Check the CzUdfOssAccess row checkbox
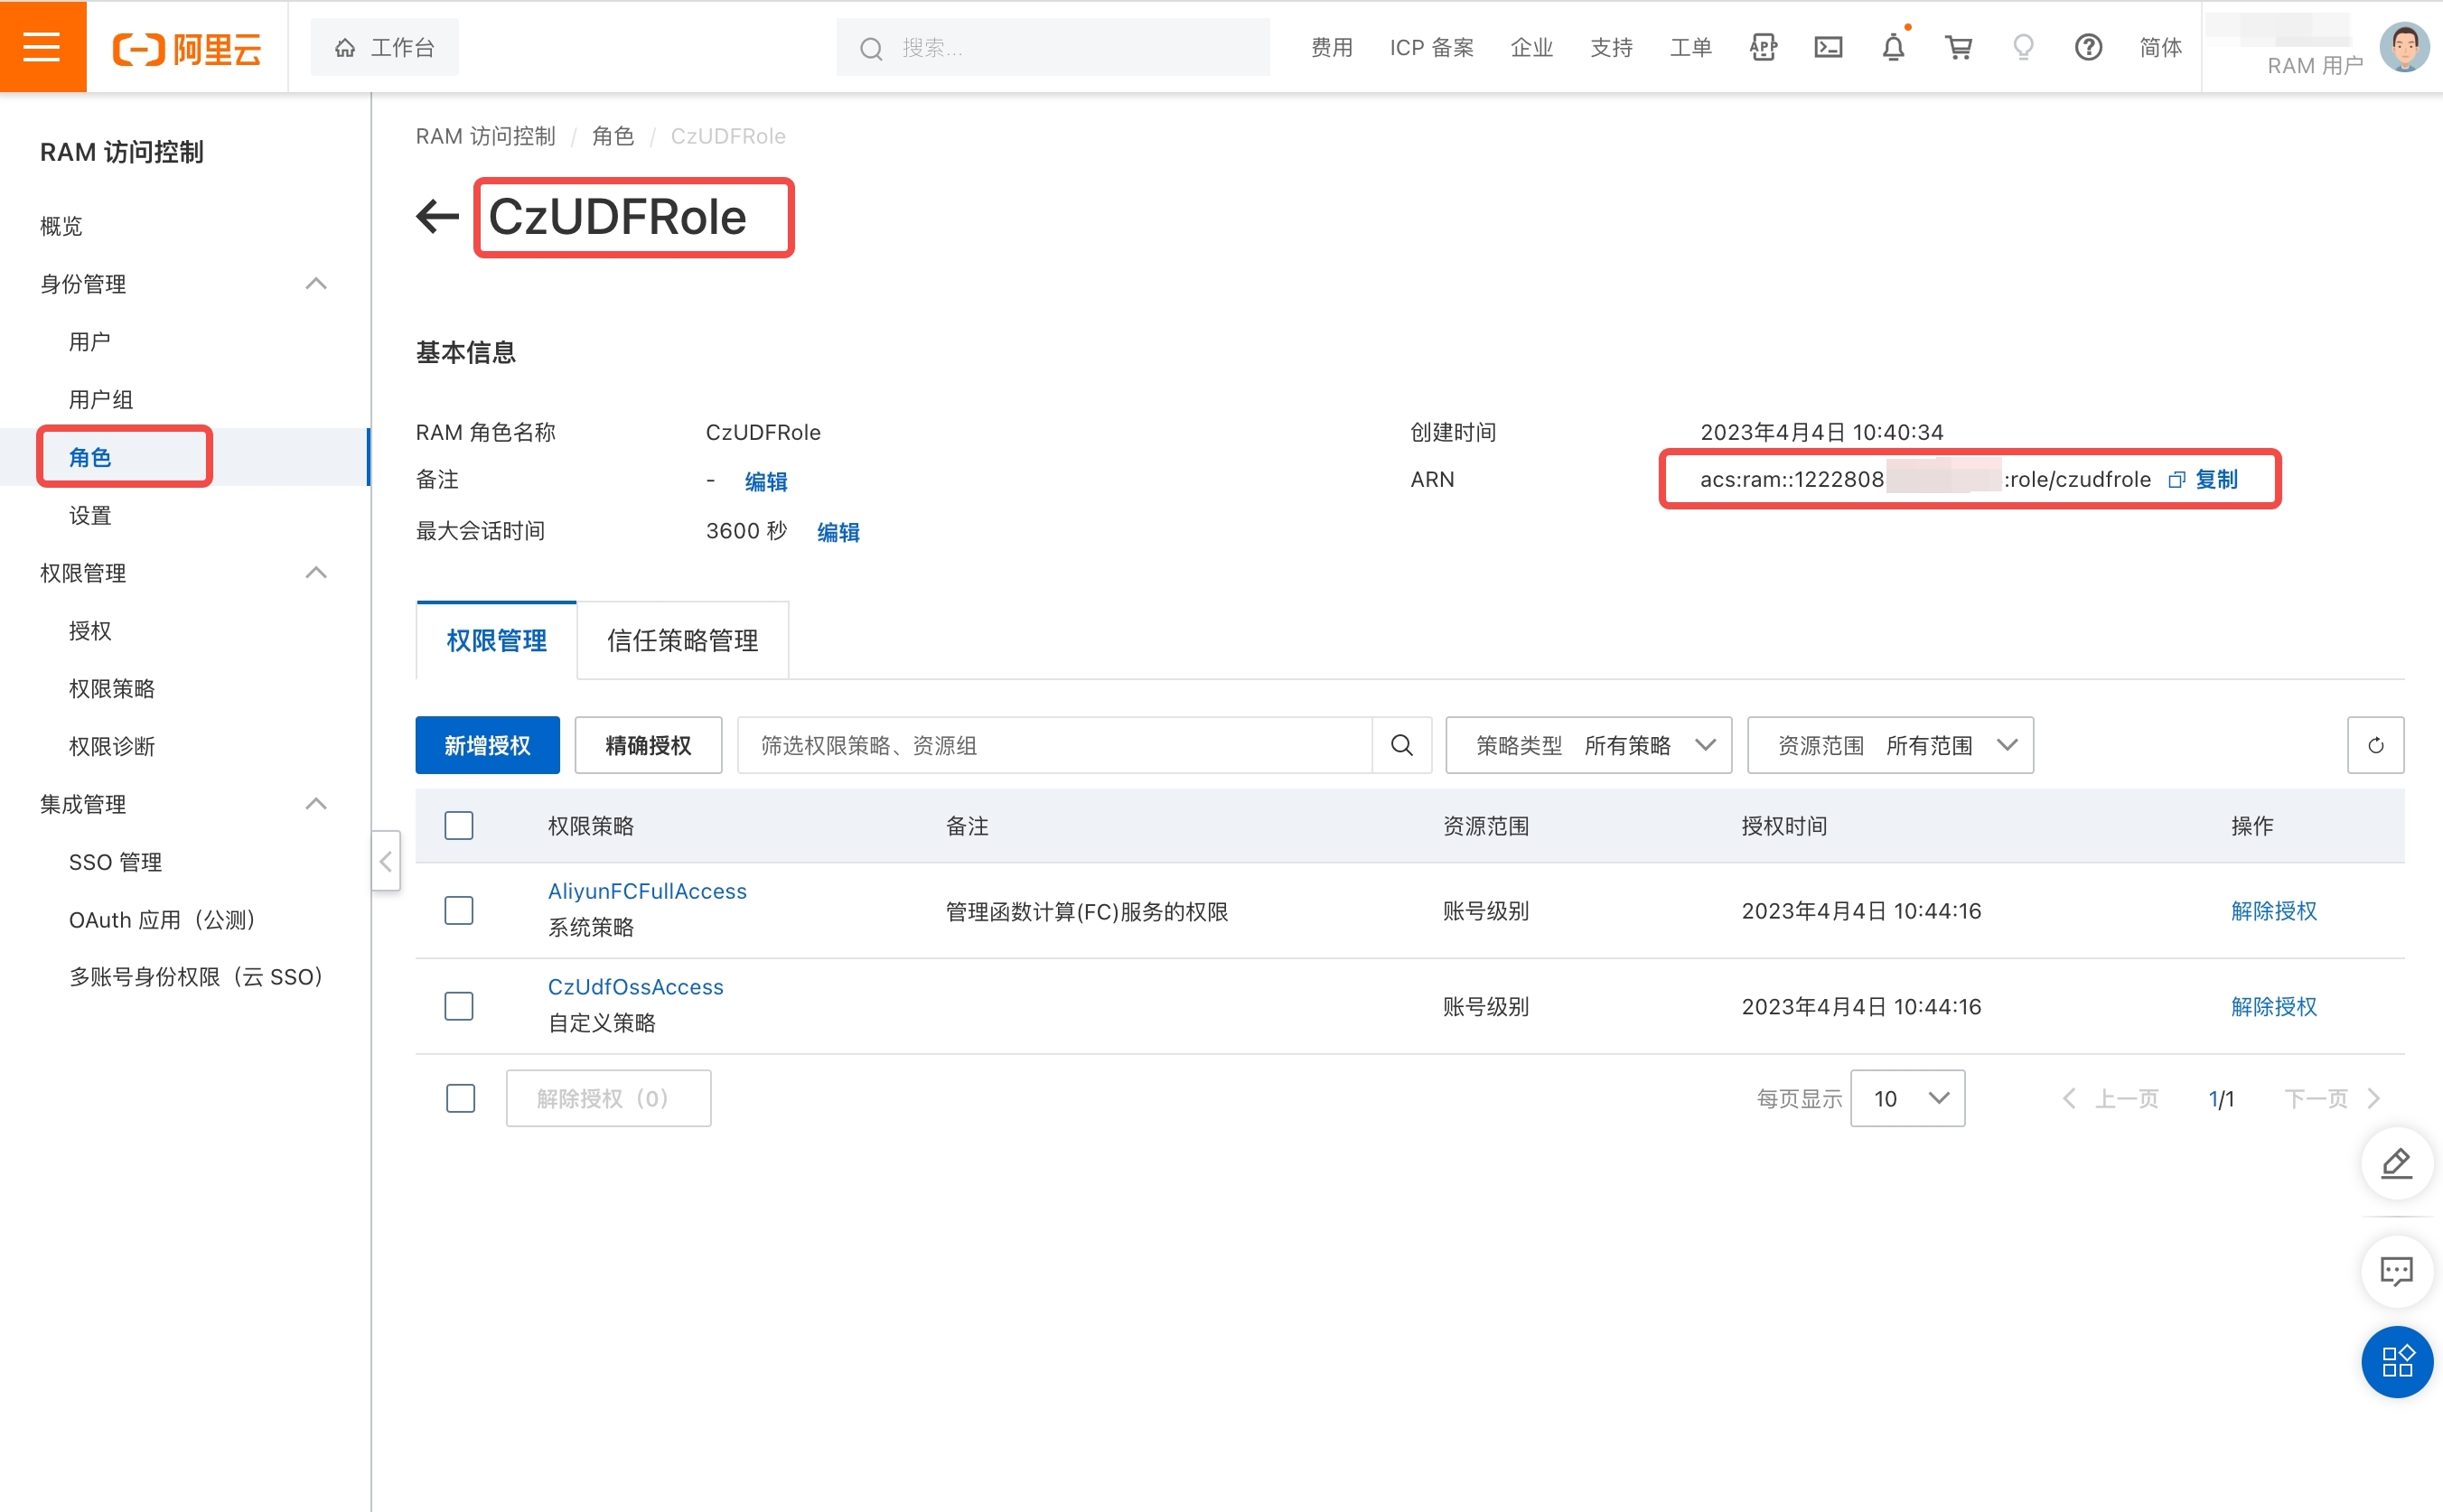 pyautogui.click(x=459, y=1006)
